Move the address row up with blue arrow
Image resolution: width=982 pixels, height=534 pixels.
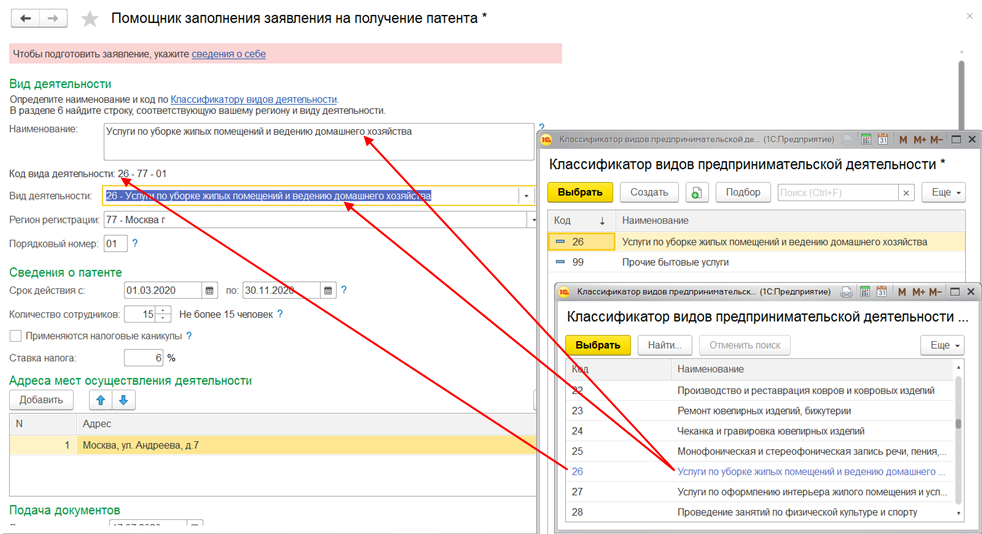click(100, 400)
